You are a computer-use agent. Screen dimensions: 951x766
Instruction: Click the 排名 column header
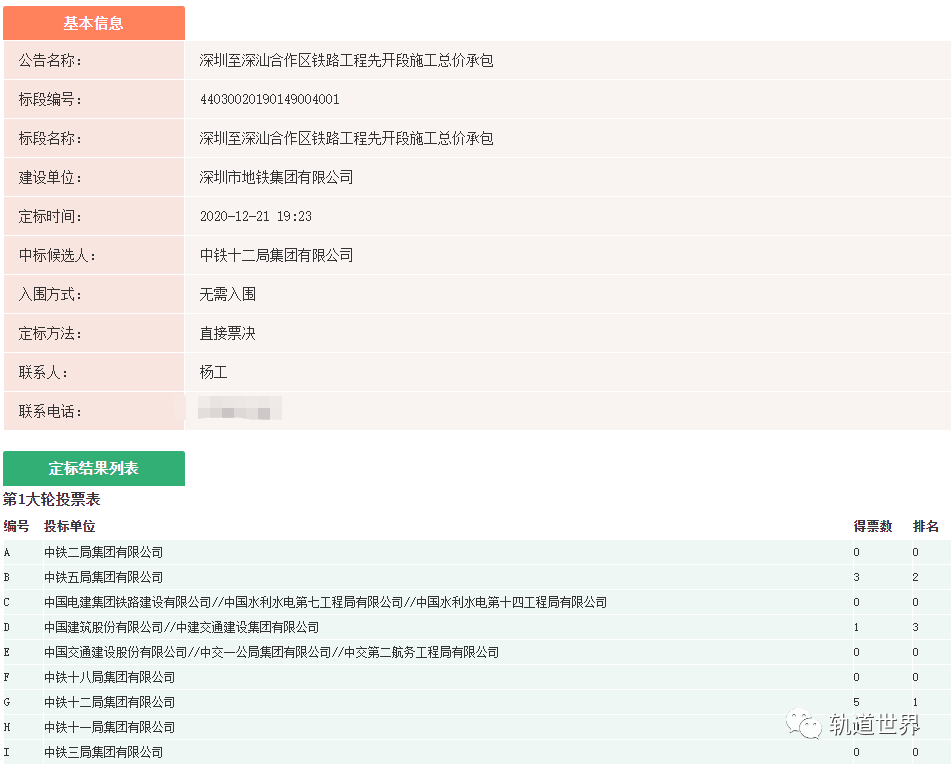click(926, 526)
